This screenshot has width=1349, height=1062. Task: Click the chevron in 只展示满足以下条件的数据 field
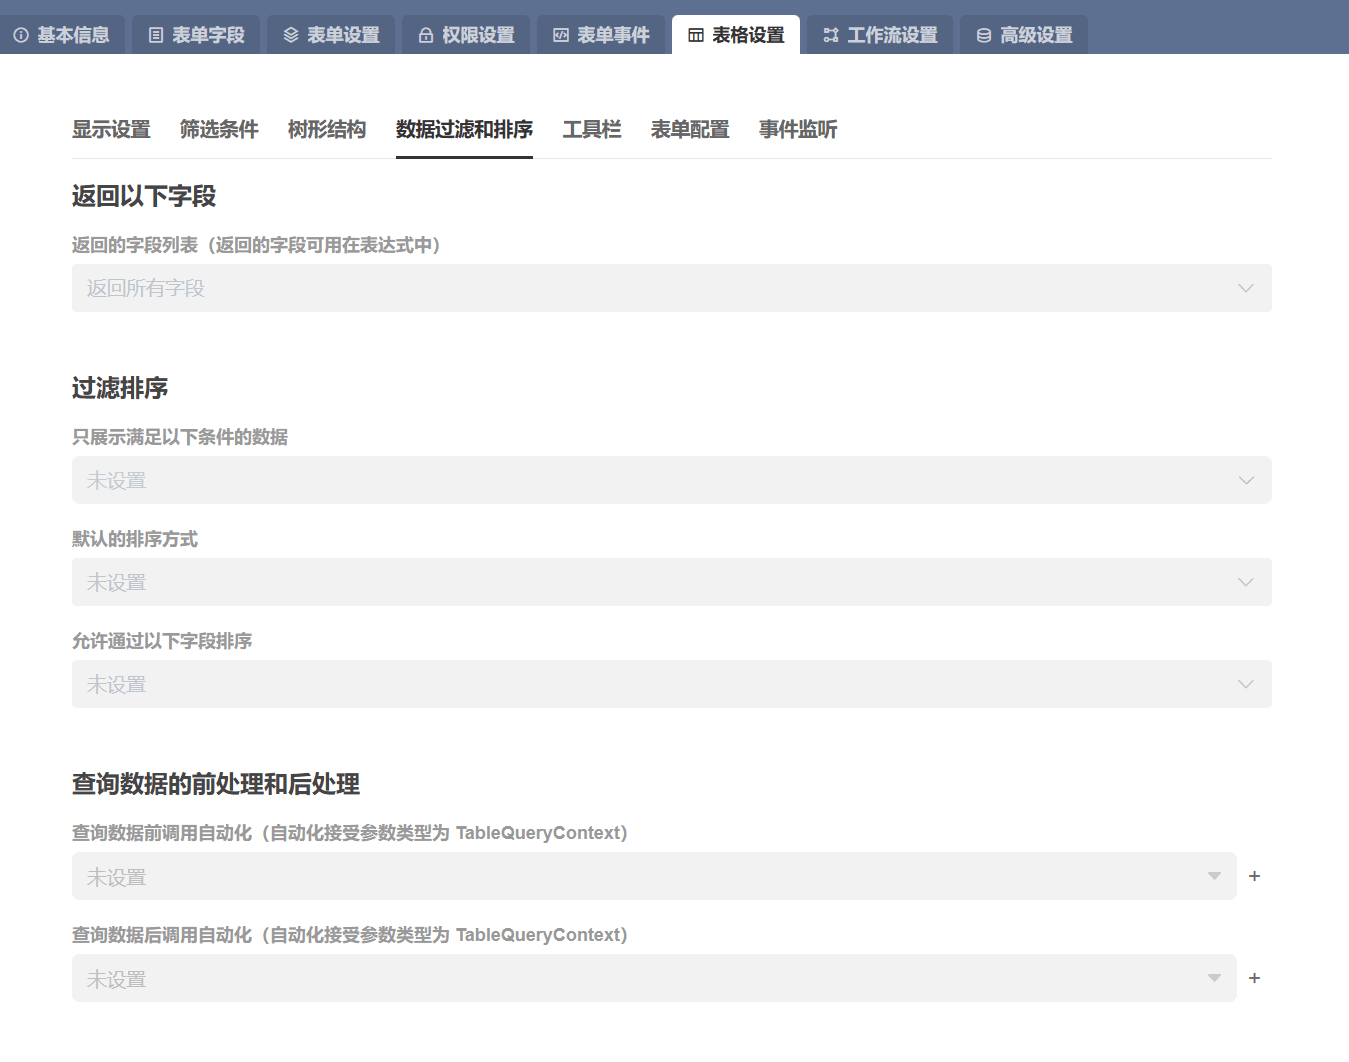click(1245, 480)
